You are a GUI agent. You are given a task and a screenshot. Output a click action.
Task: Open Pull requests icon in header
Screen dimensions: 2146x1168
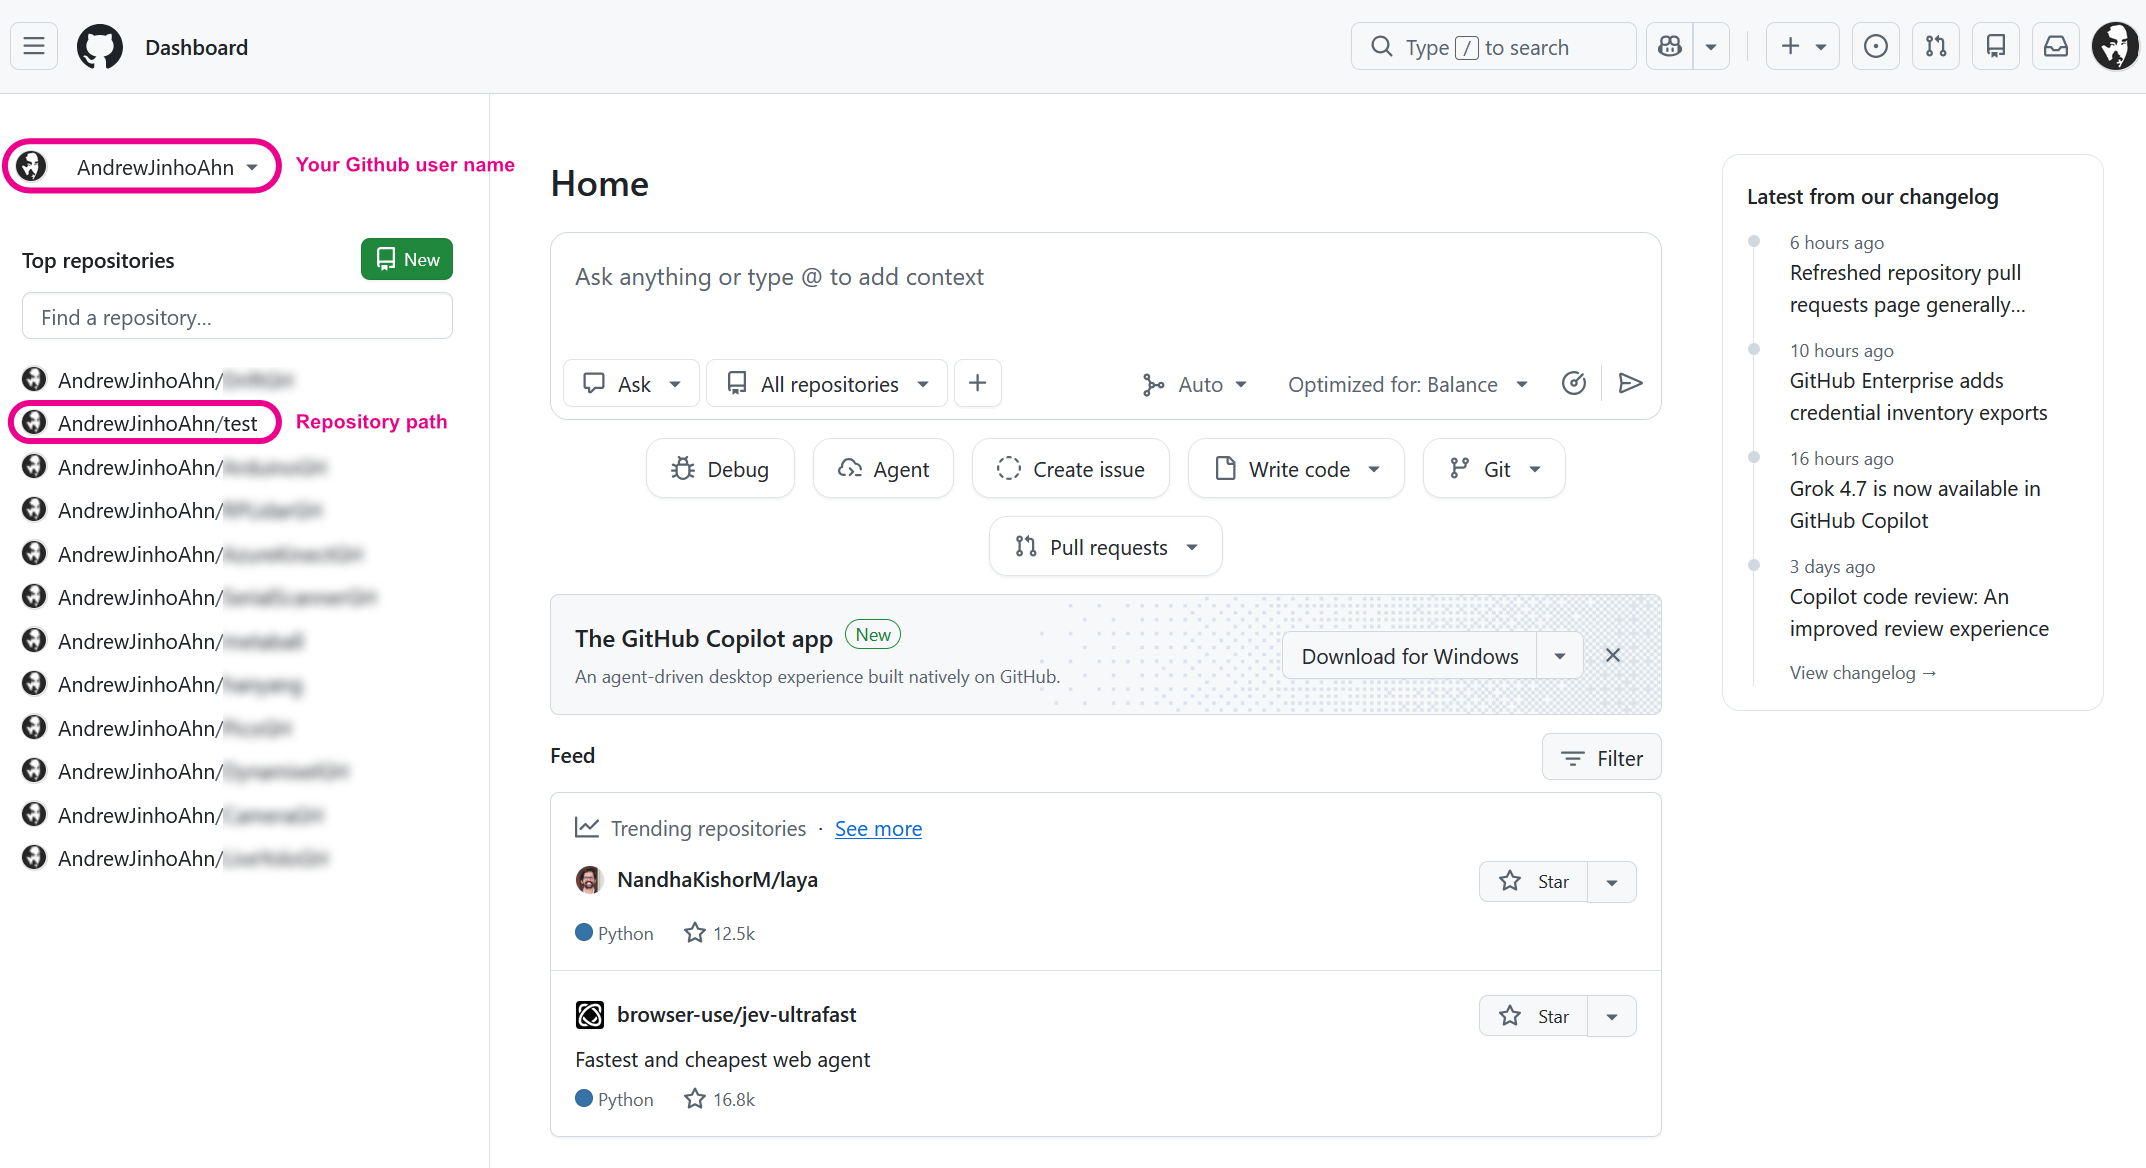[x=1936, y=47]
